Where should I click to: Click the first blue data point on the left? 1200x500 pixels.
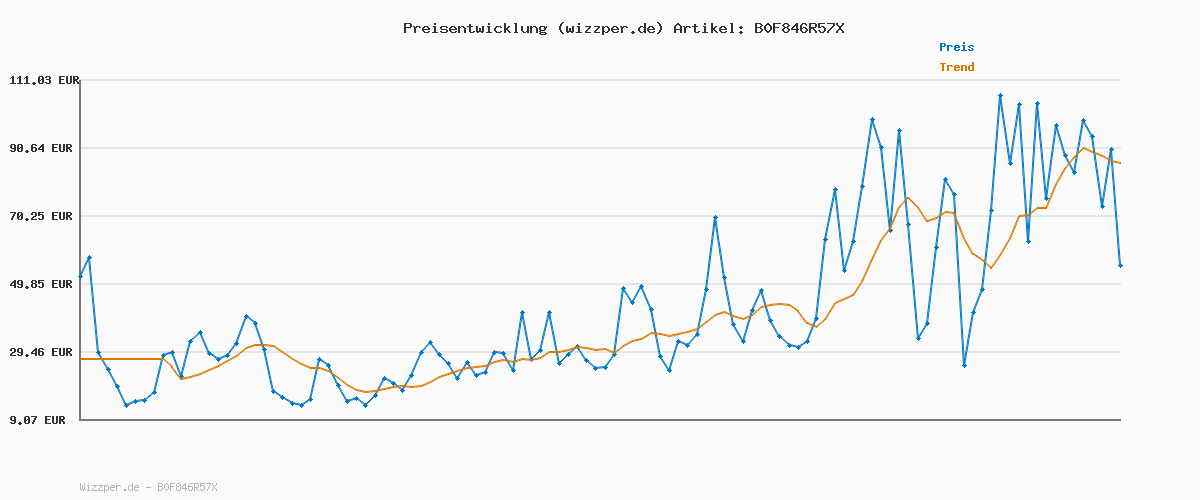pos(80,276)
